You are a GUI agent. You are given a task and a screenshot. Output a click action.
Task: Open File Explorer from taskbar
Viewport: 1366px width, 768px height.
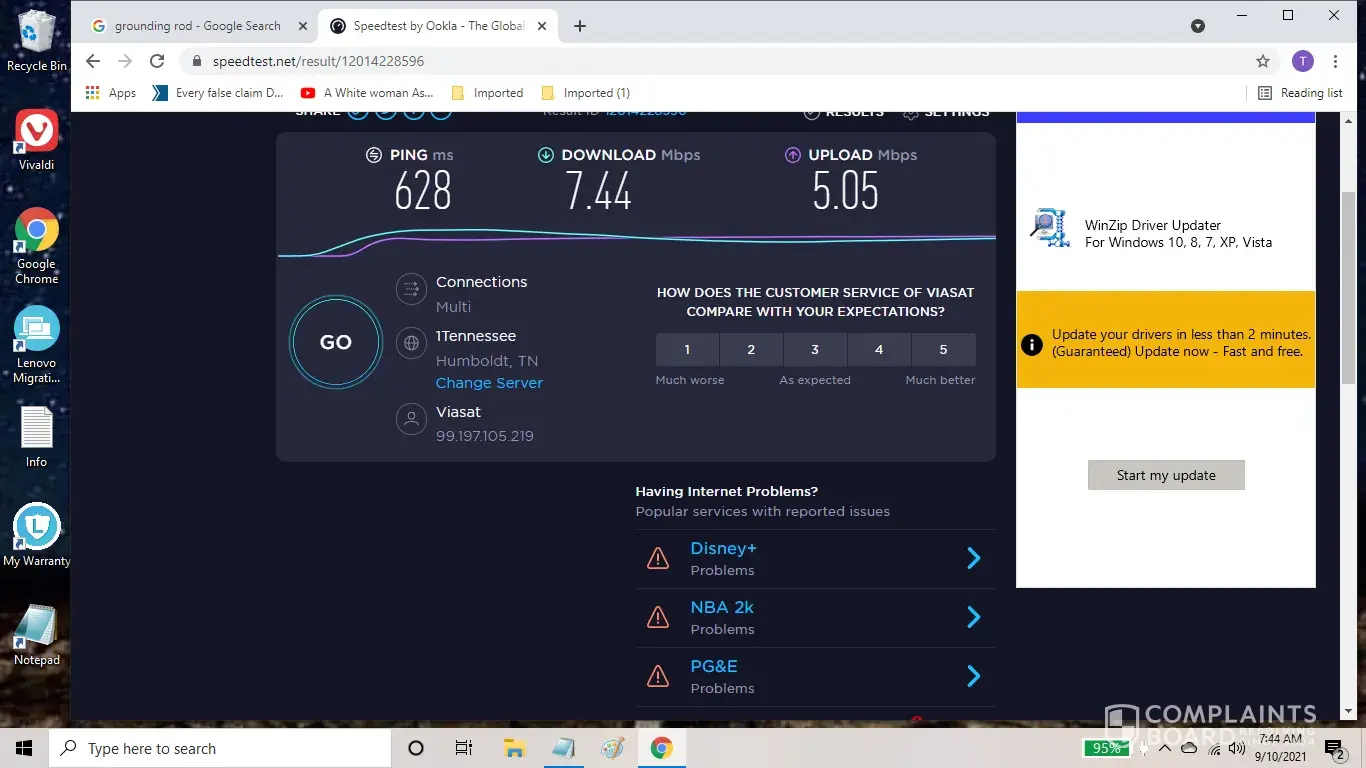[x=514, y=748]
